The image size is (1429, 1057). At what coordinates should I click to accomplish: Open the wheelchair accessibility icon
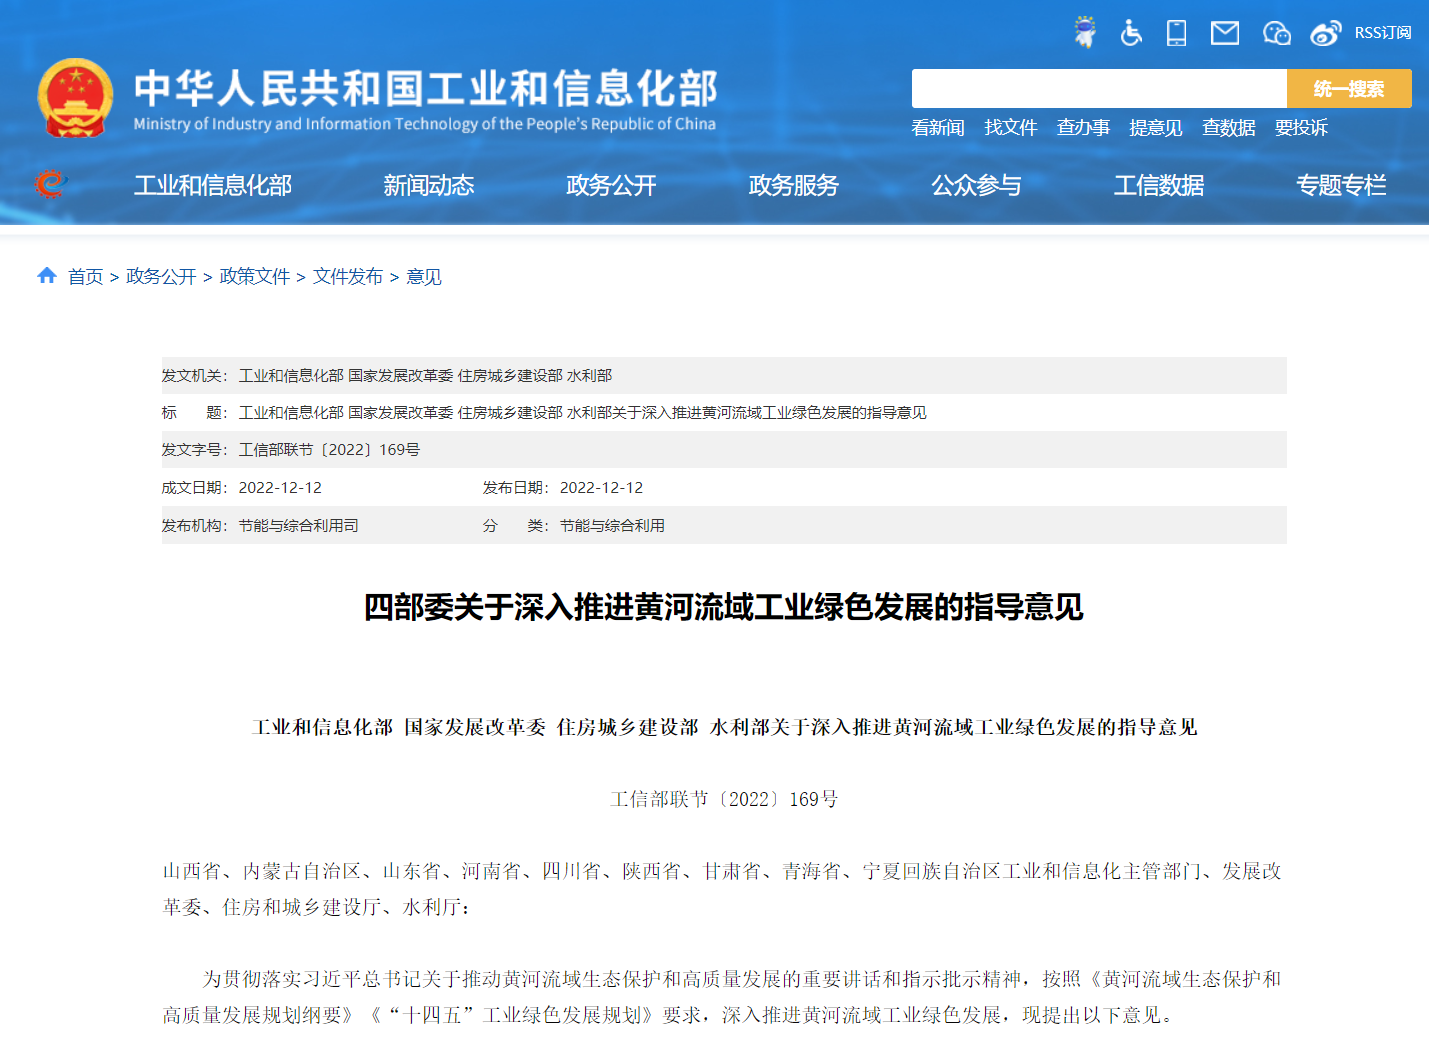1131,33
